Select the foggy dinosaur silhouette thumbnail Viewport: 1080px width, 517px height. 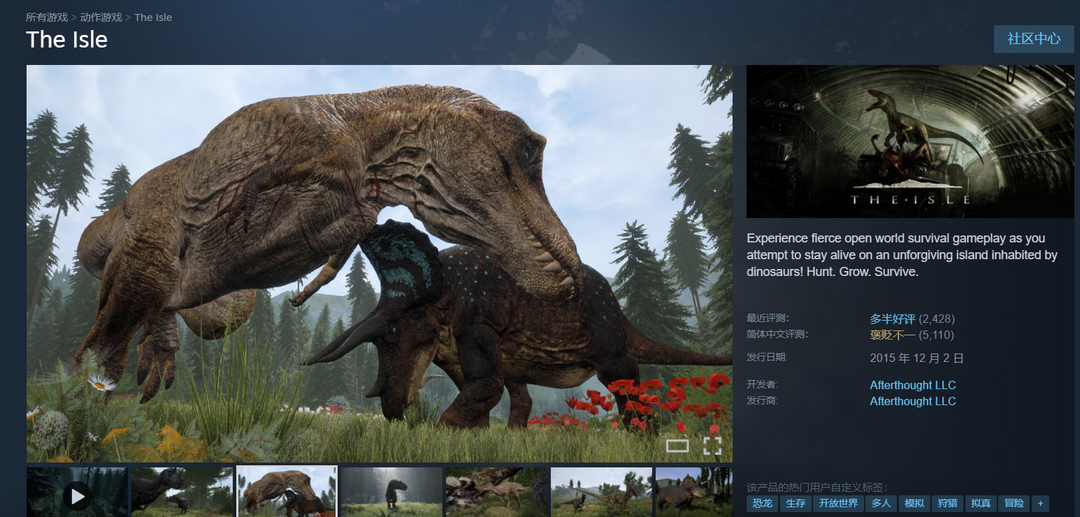point(391,492)
